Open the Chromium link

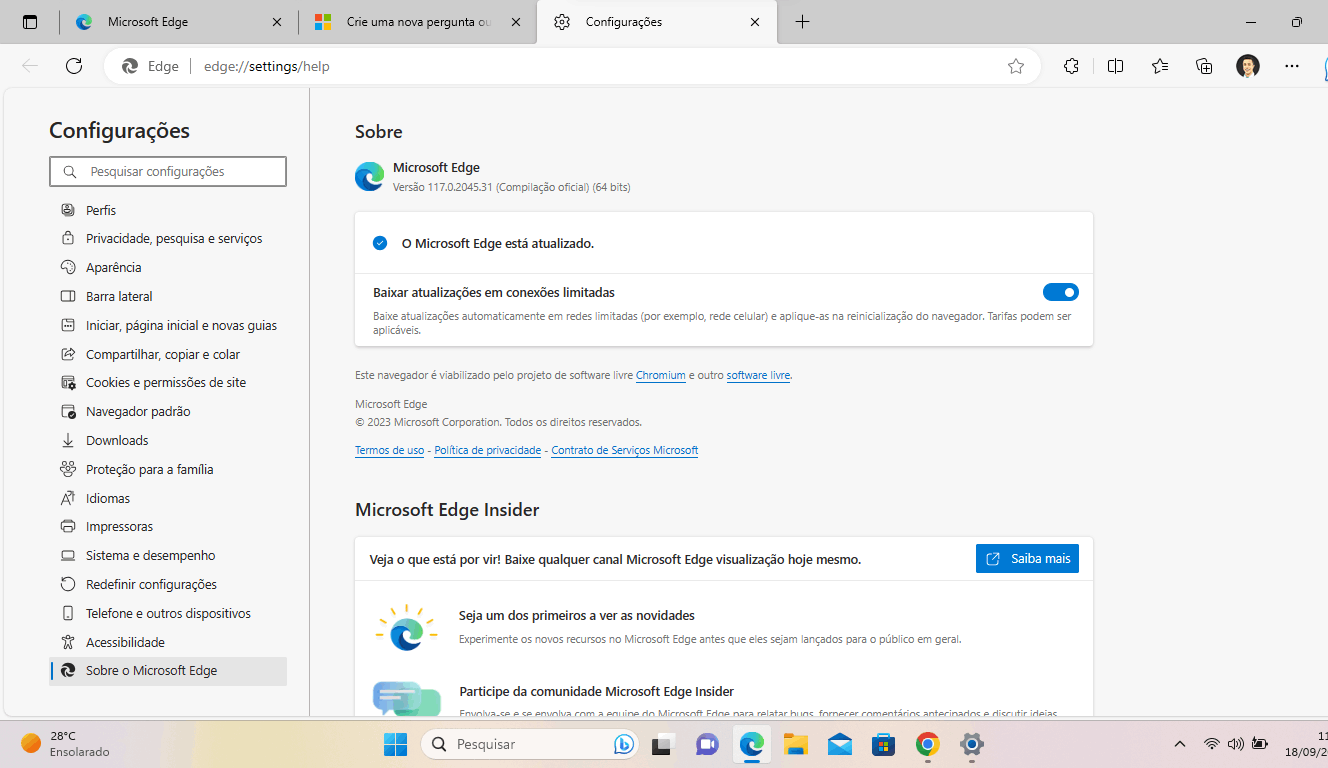click(661, 376)
